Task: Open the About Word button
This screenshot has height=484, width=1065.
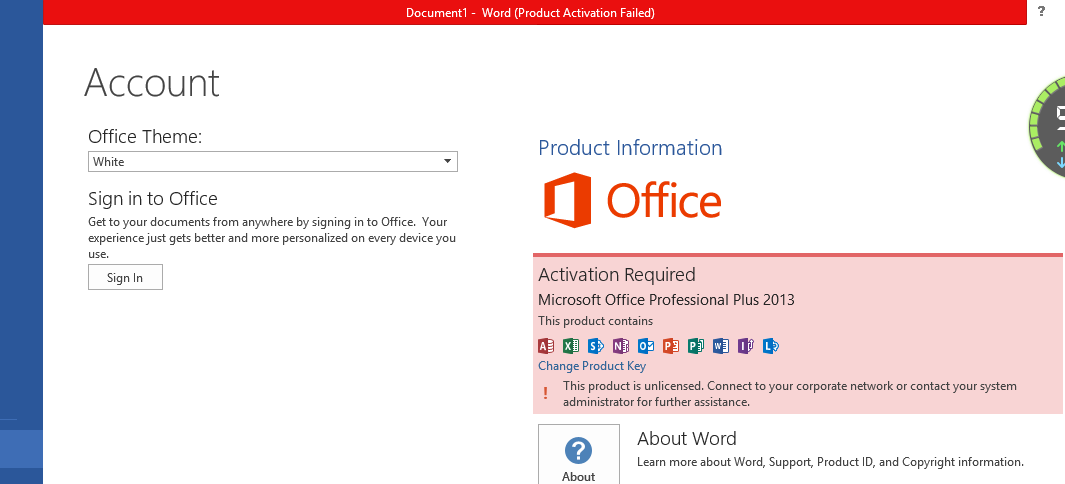Action: point(579,454)
